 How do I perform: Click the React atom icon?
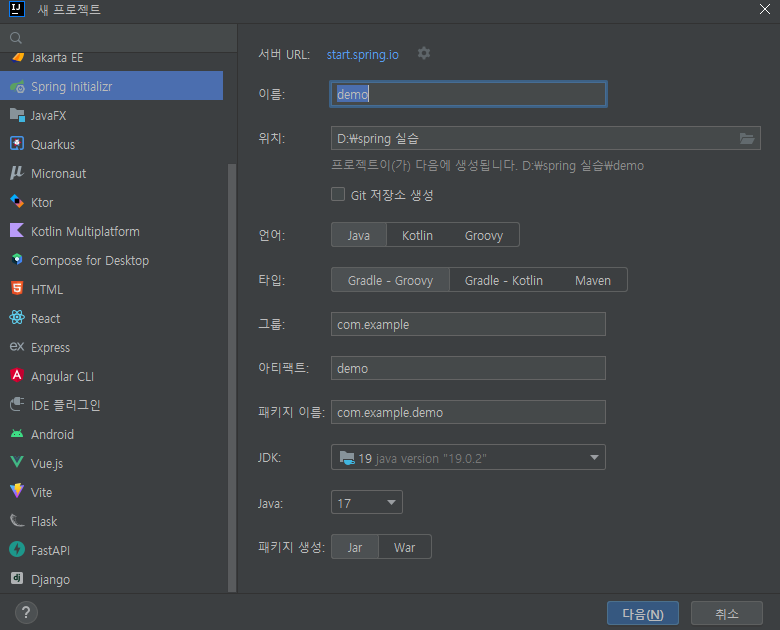[x=17, y=317]
